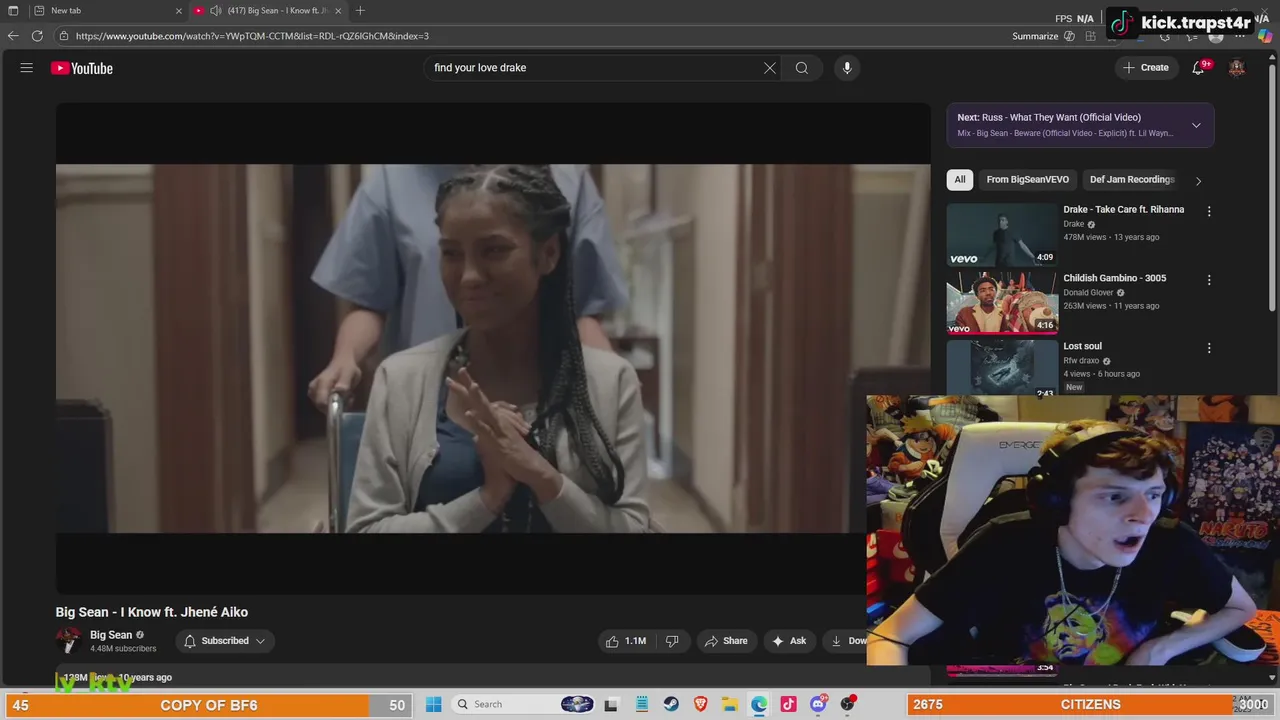Go to the YouTube home logo
1280x720 pixels.
82,68
